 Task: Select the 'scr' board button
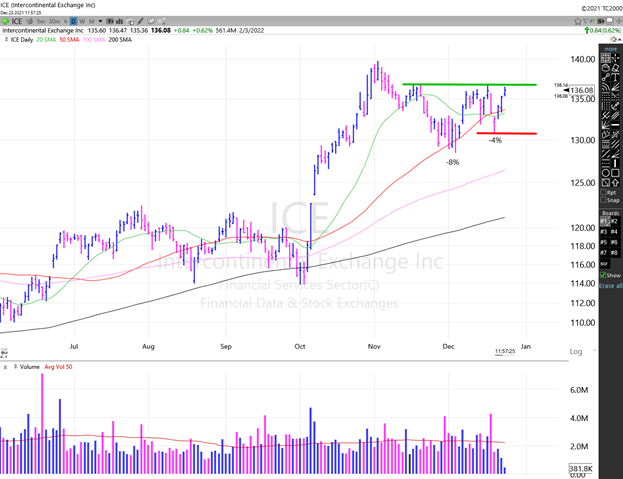[605, 263]
